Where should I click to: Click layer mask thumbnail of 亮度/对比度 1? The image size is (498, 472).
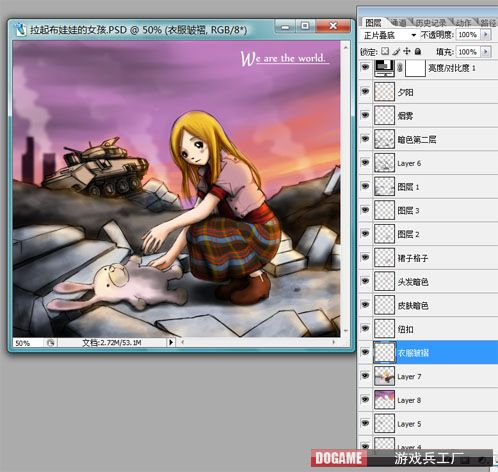(x=415, y=68)
